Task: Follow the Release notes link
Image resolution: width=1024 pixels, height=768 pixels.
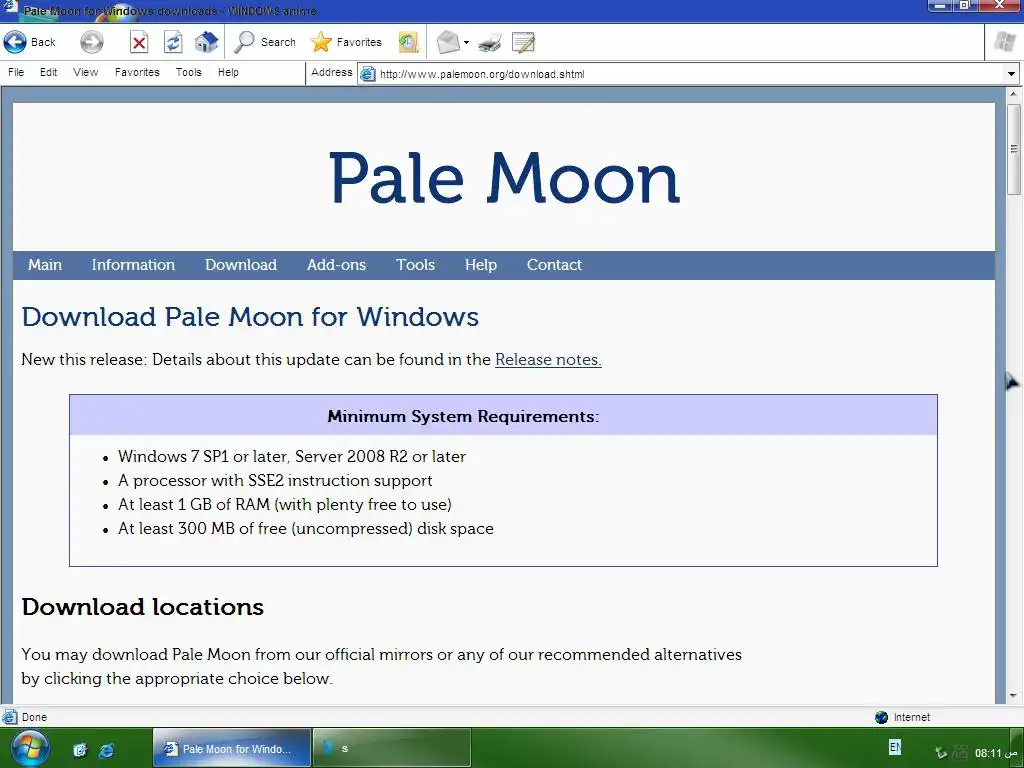Action: [548, 360]
